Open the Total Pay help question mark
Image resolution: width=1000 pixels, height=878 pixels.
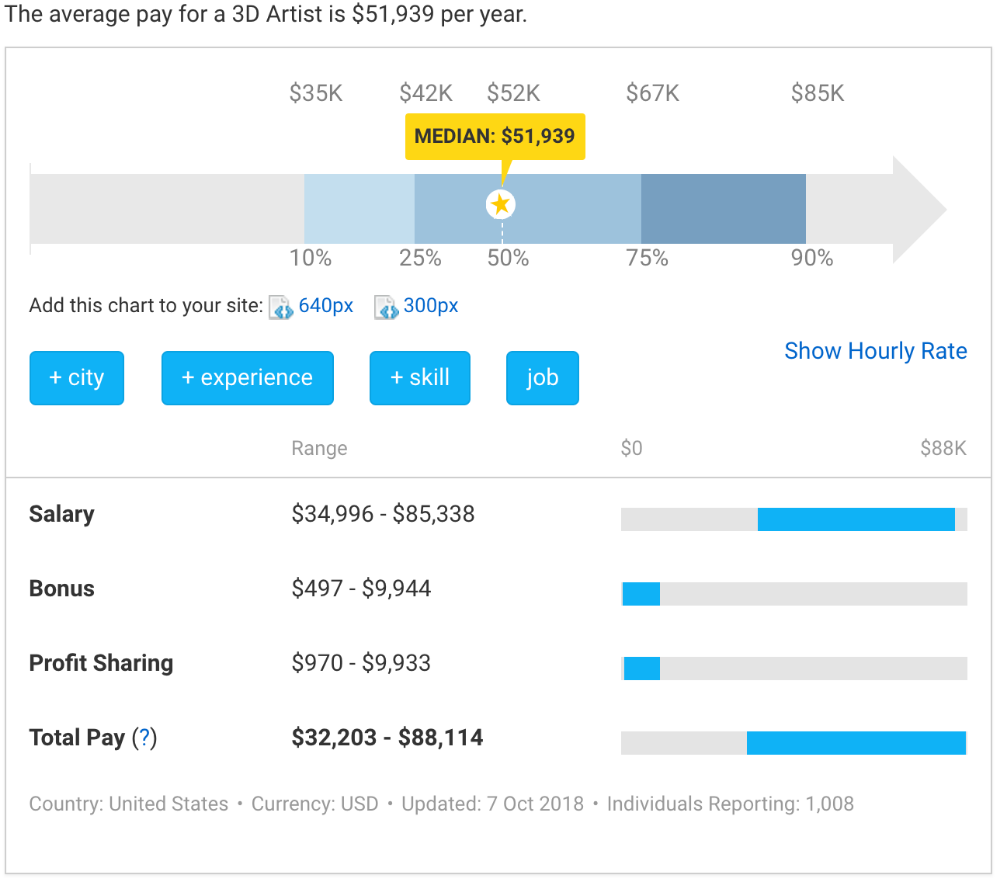[146, 738]
